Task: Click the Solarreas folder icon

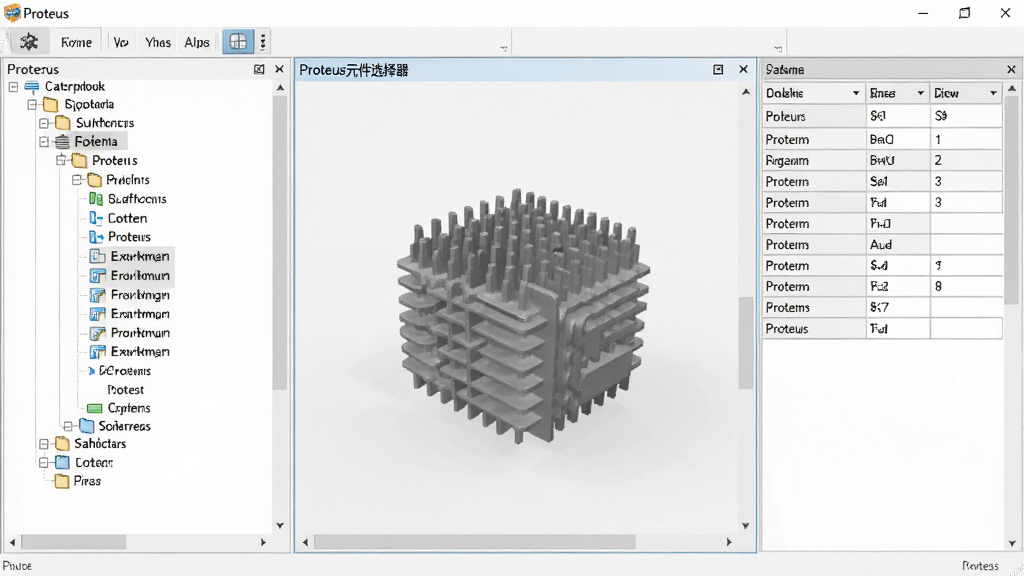Action: (x=87, y=426)
